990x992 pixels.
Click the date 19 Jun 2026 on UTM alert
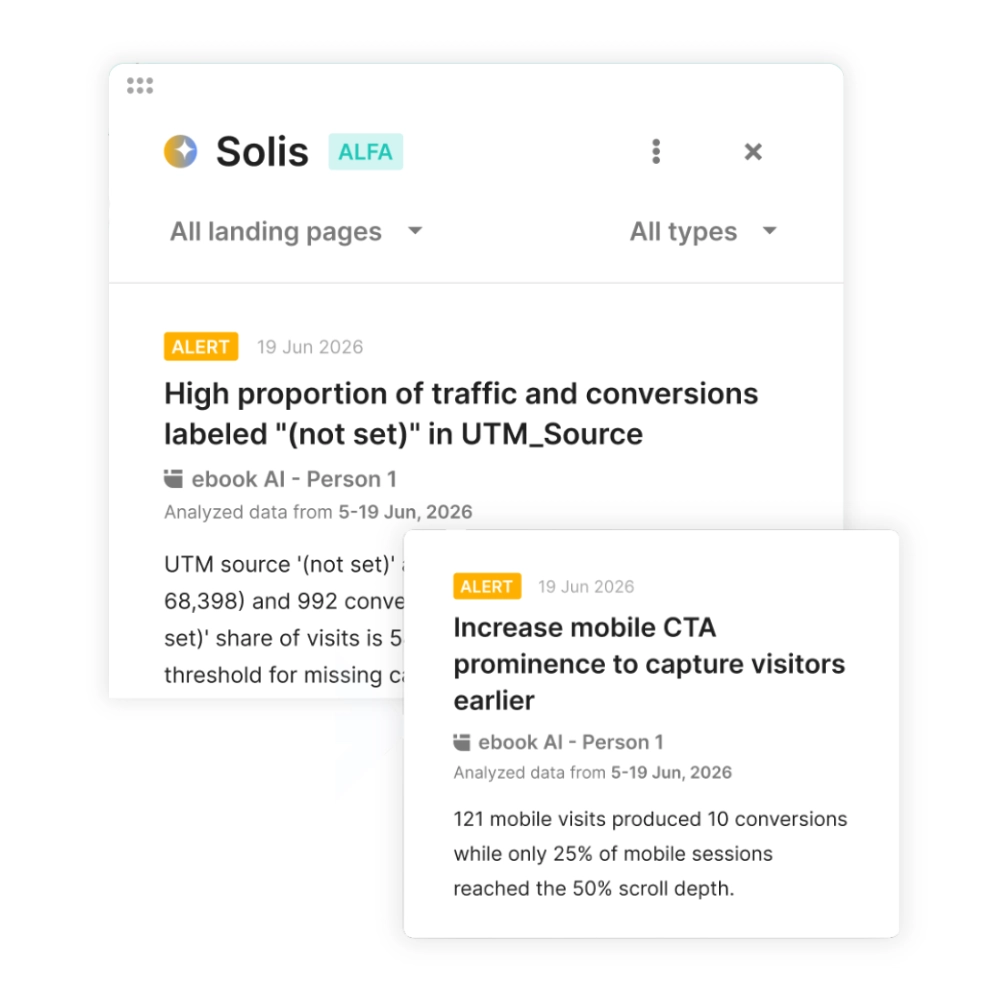310,346
